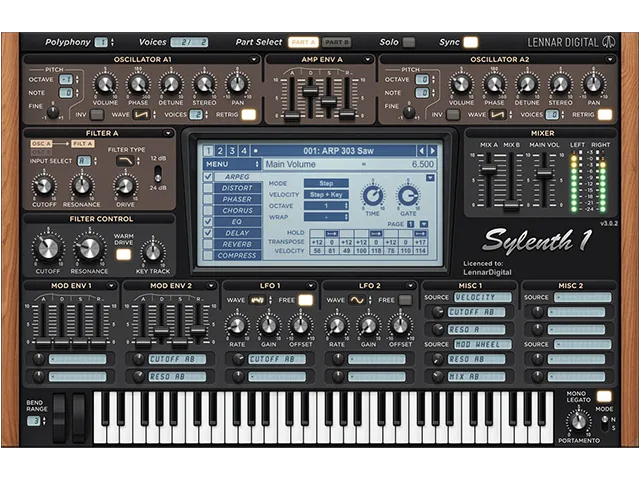640x480 pixels.
Task: Click the LFO 1 Gain knob
Action: (x=268, y=326)
